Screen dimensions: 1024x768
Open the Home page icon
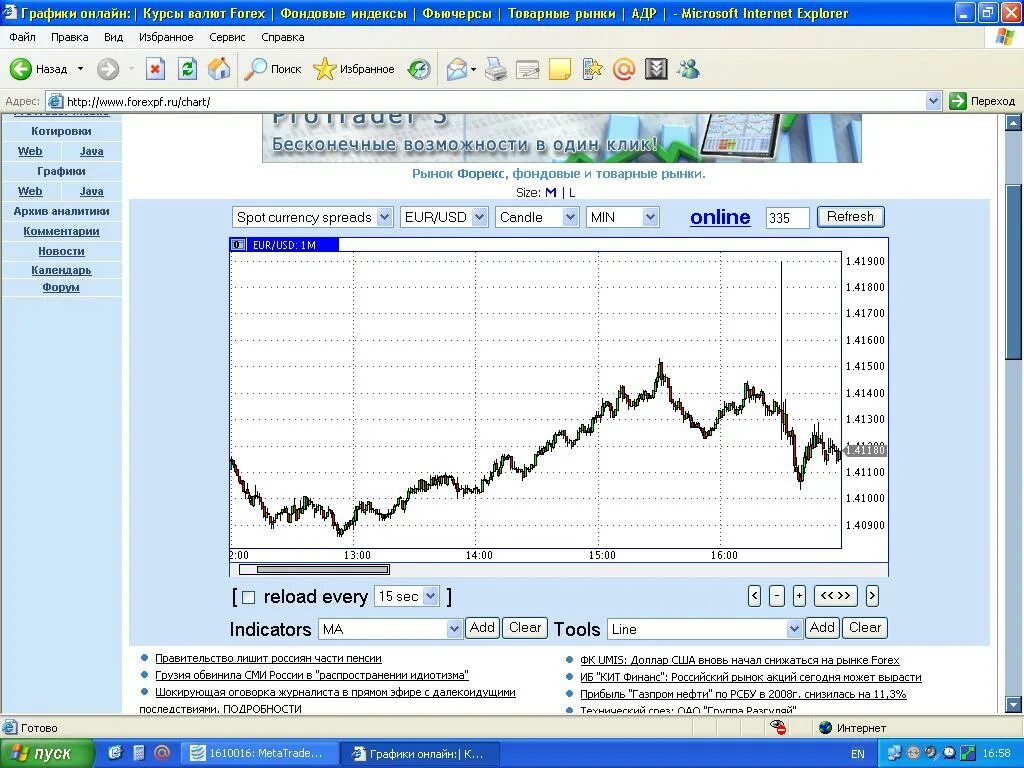tap(219, 69)
